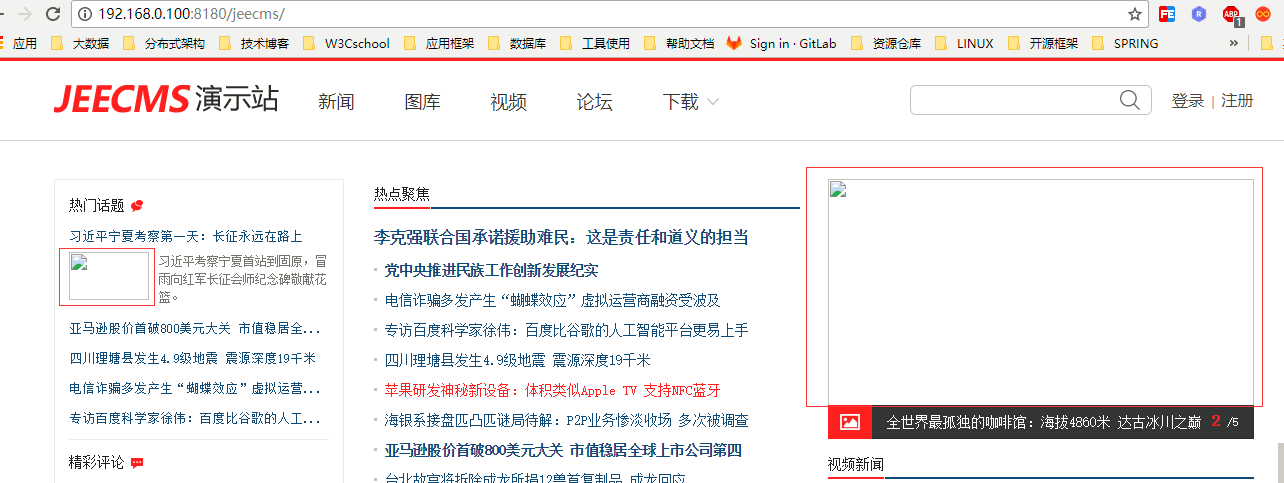Go to the 视频 navigation item
The height and width of the screenshot is (483, 1284).
click(x=508, y=102)
